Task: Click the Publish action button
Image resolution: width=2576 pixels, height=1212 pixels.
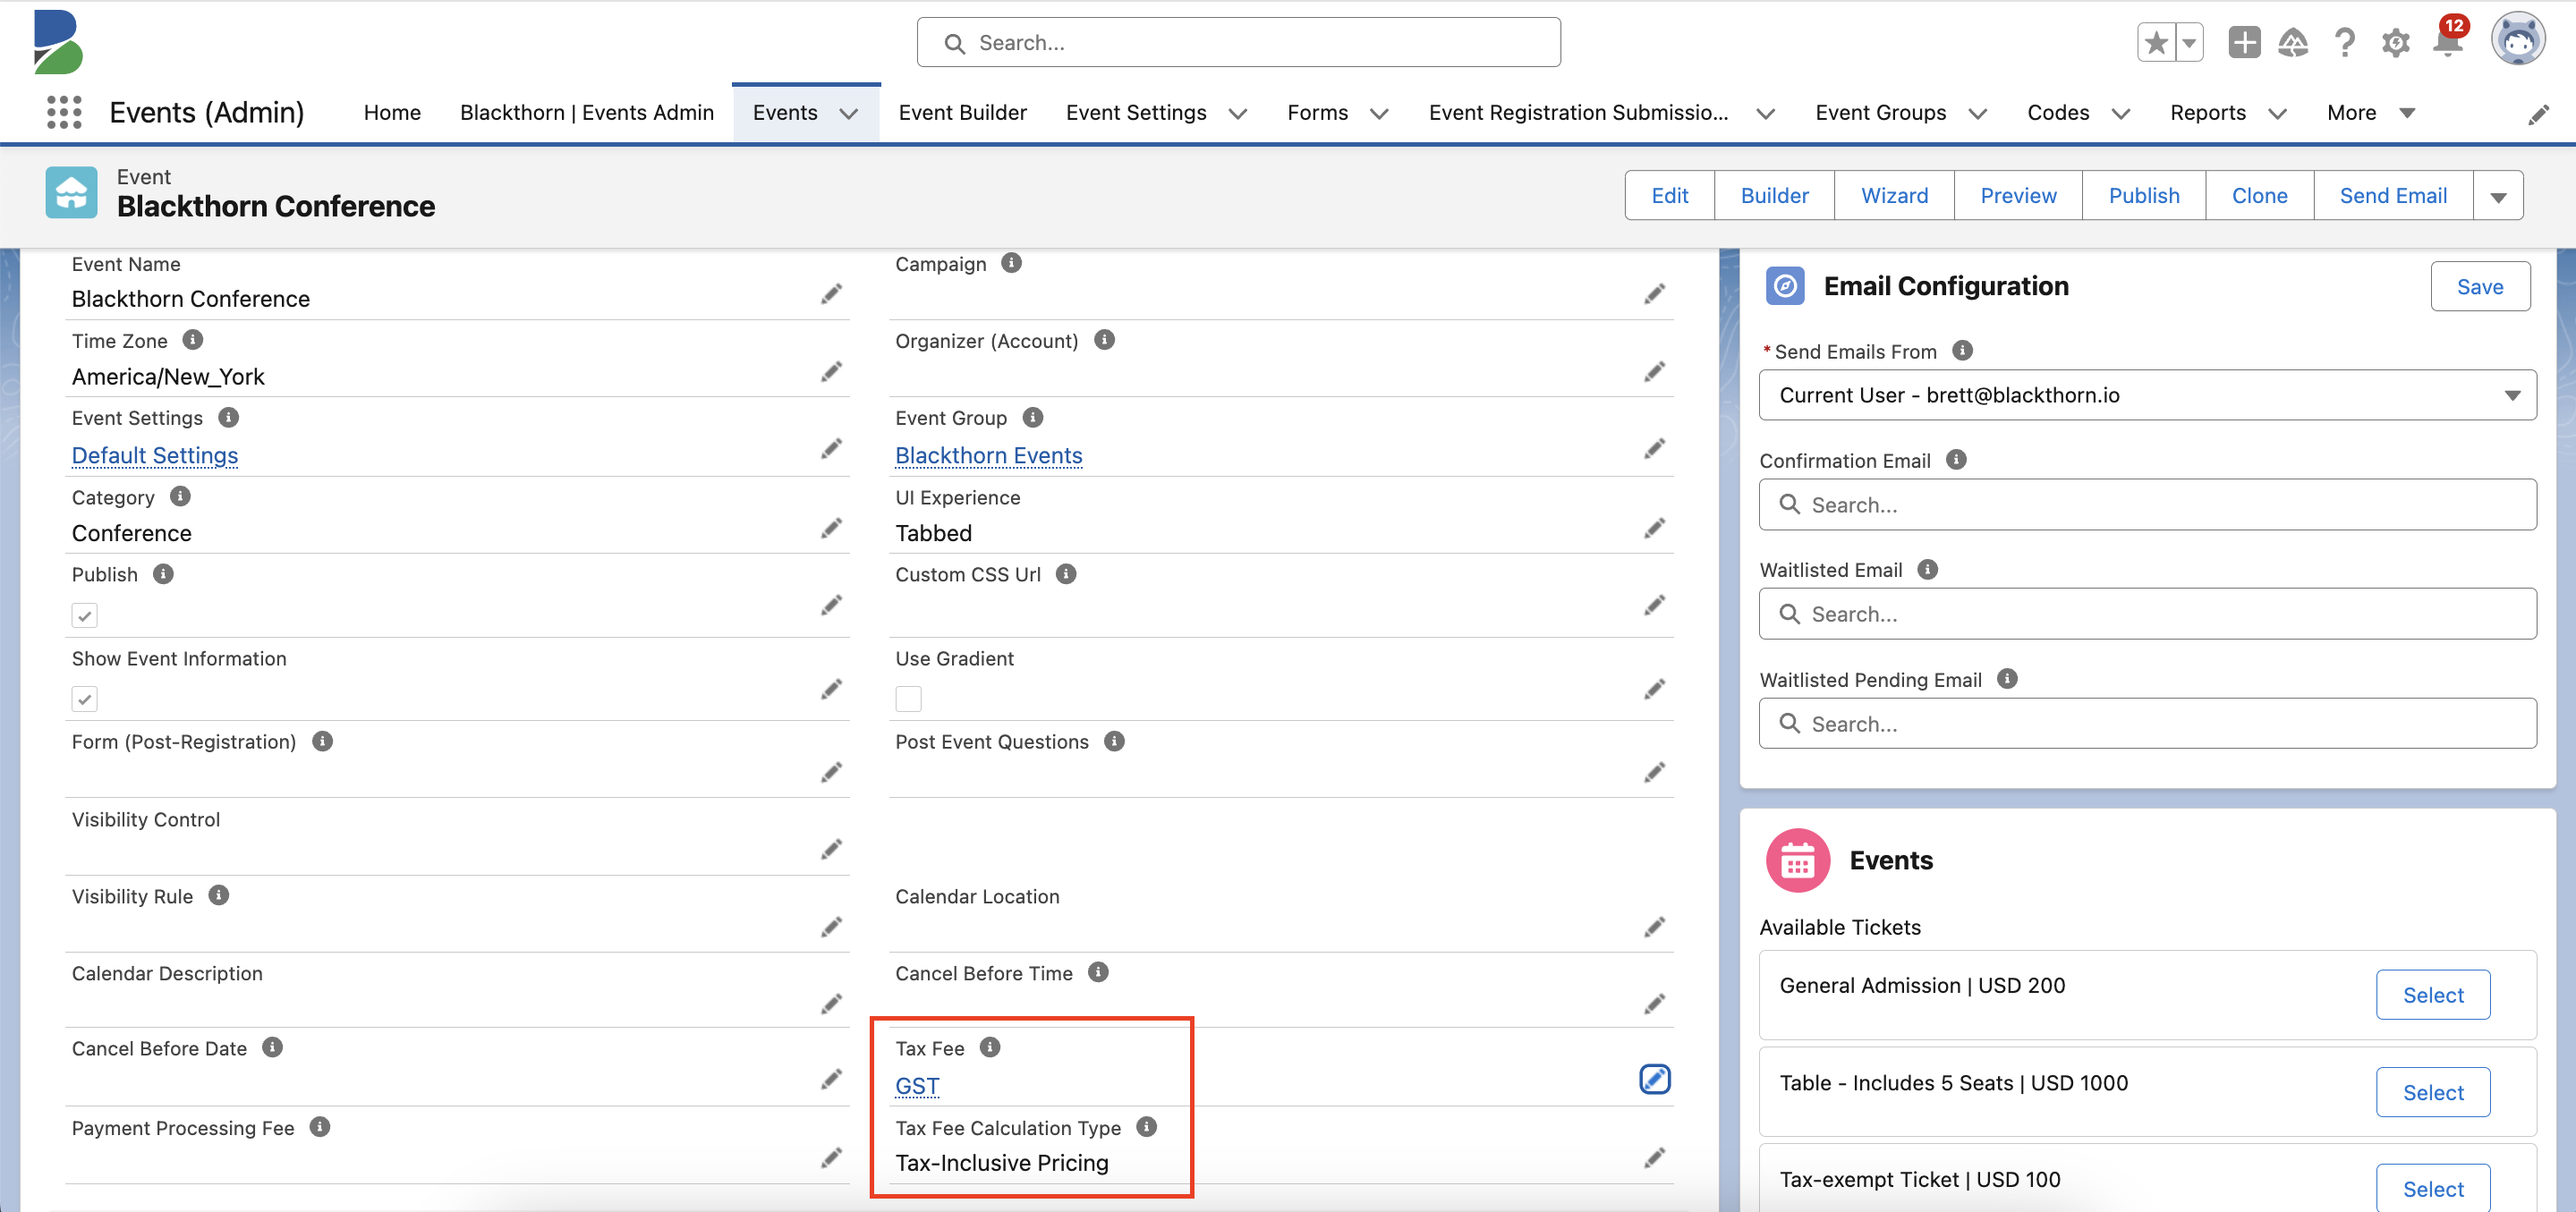Action: pyautogui.click(x=2144, y=196)
